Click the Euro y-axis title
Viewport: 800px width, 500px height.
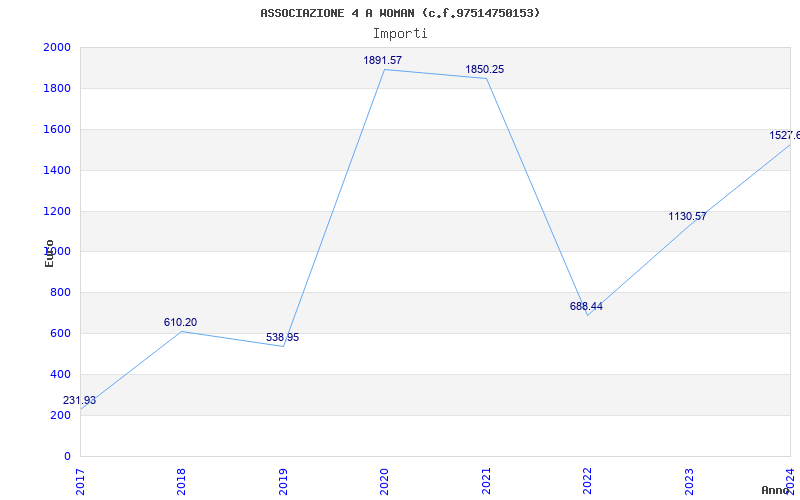(49, 253)
